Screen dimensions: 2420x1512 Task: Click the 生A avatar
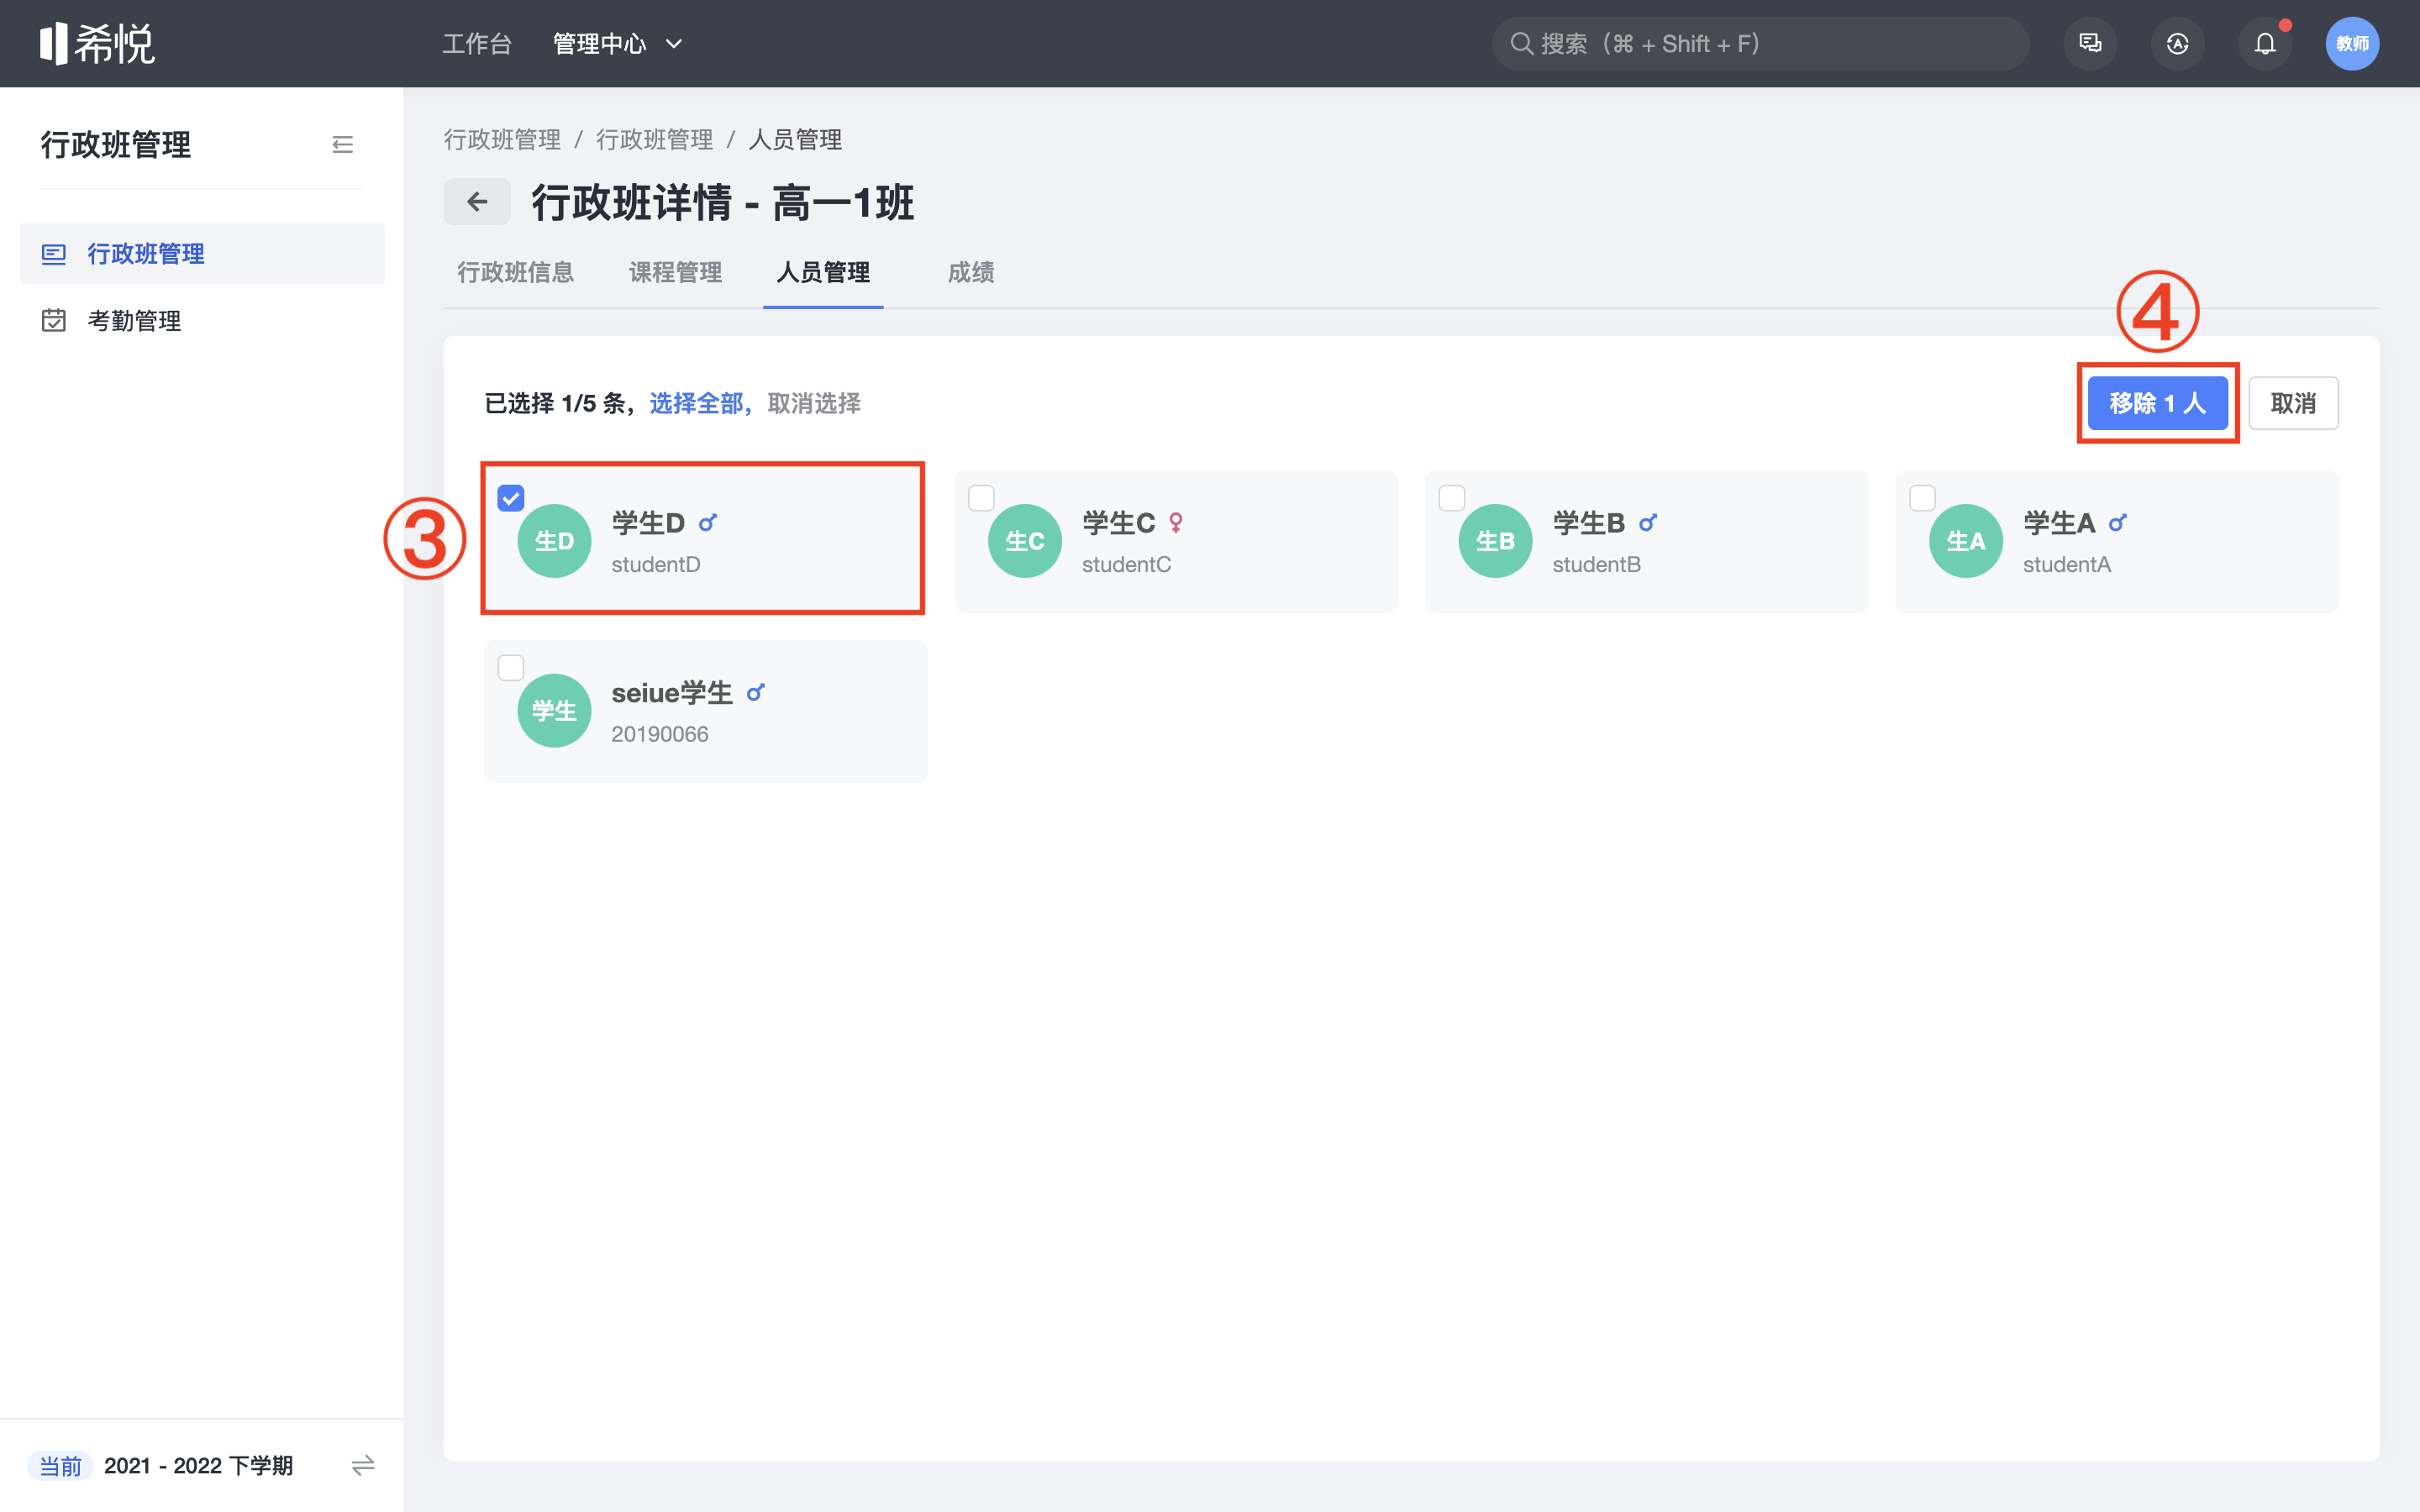point(1966,541)
